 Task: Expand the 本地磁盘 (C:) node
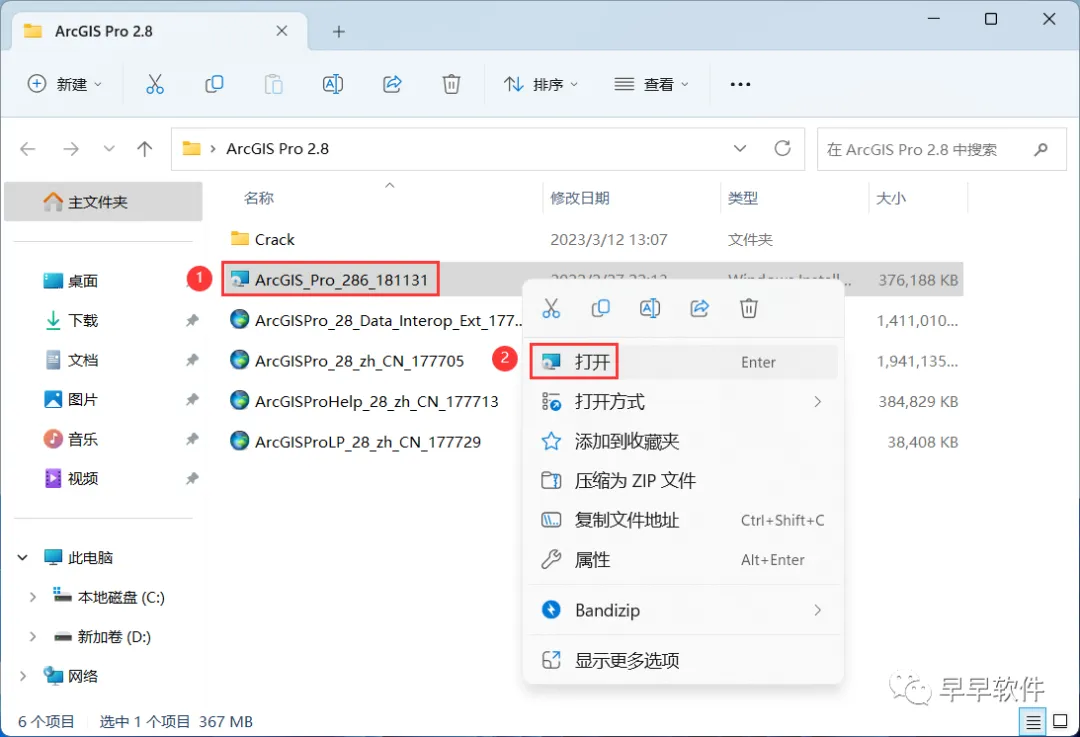point(32,597)
